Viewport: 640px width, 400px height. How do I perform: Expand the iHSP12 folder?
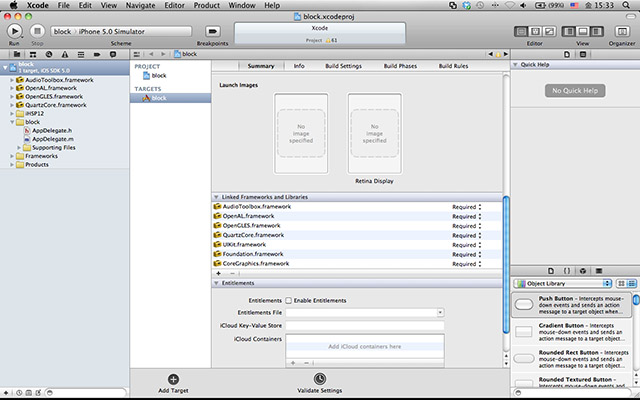coord(12,113)
